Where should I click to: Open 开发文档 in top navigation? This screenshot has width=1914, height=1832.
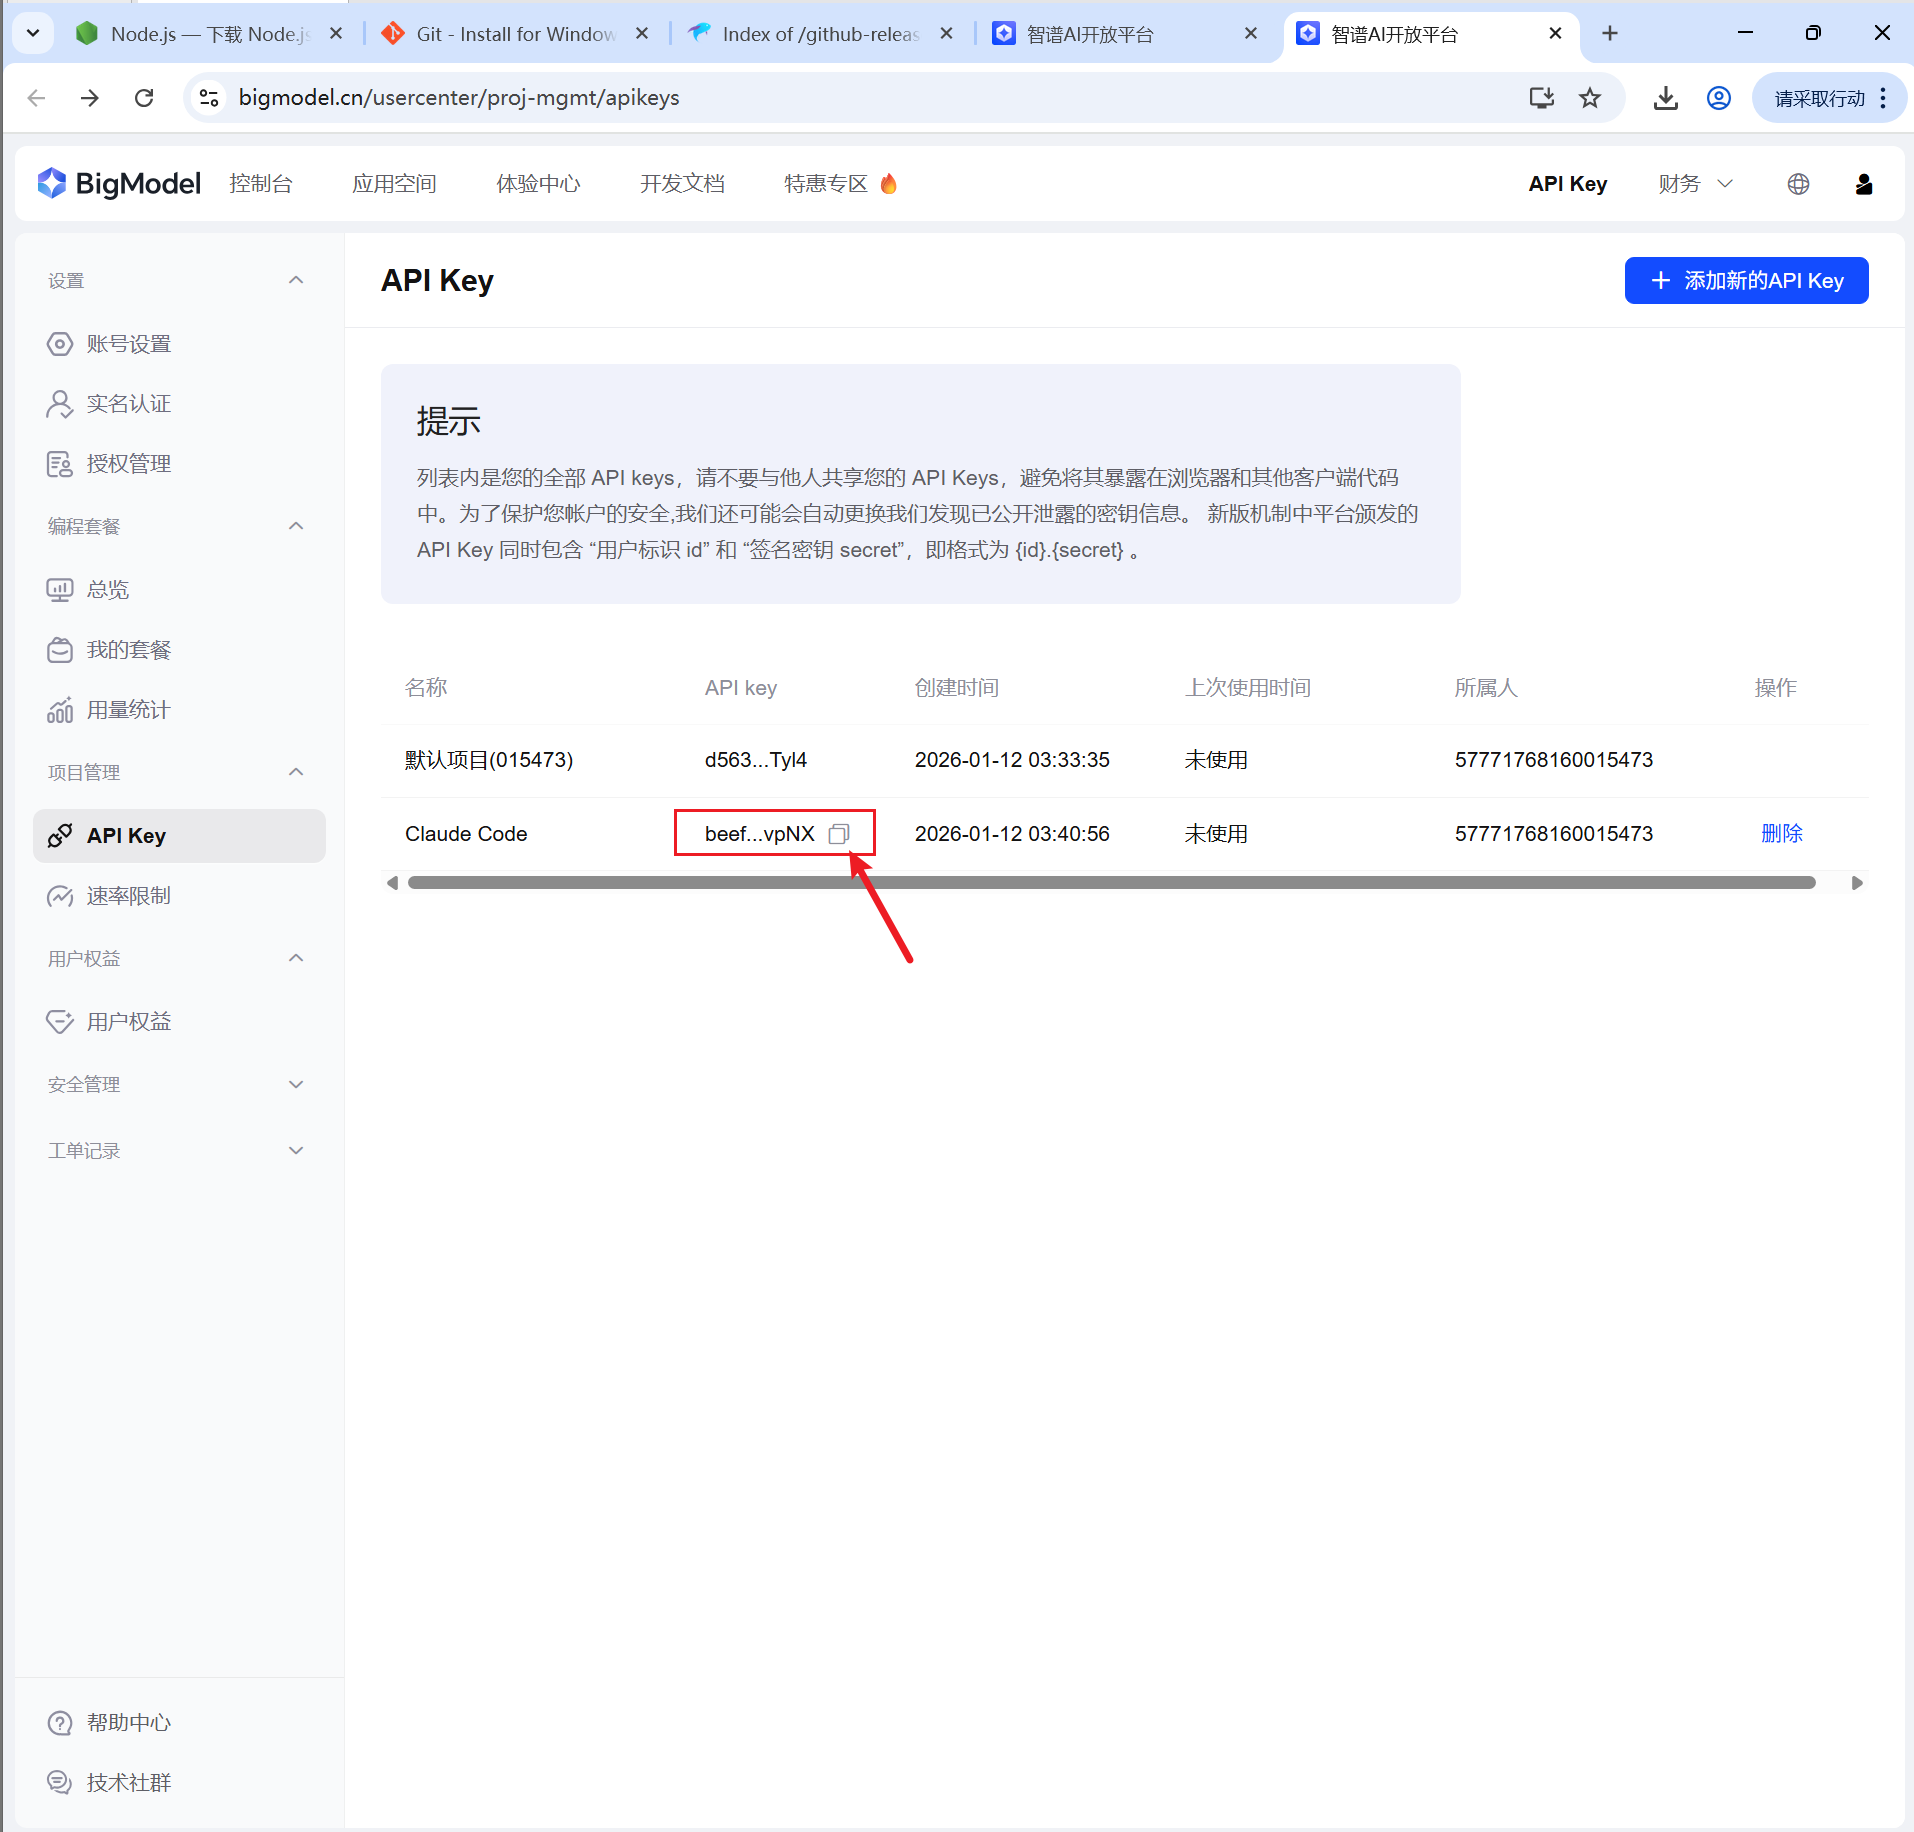[x=682, y=184]
